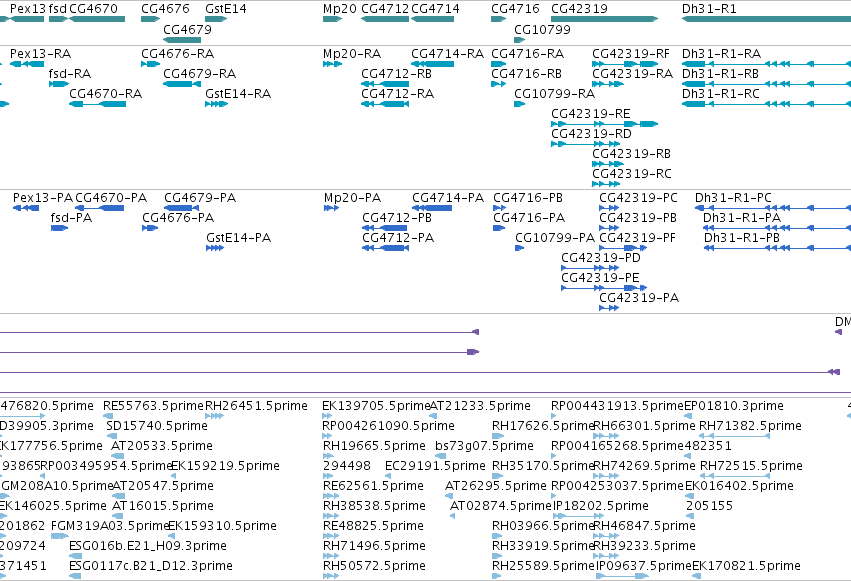The width and height of the screenshot is (851, 581).
Task: Click transcript CG4714-RA
Action: pyautogui.click(x=448, y=54)
